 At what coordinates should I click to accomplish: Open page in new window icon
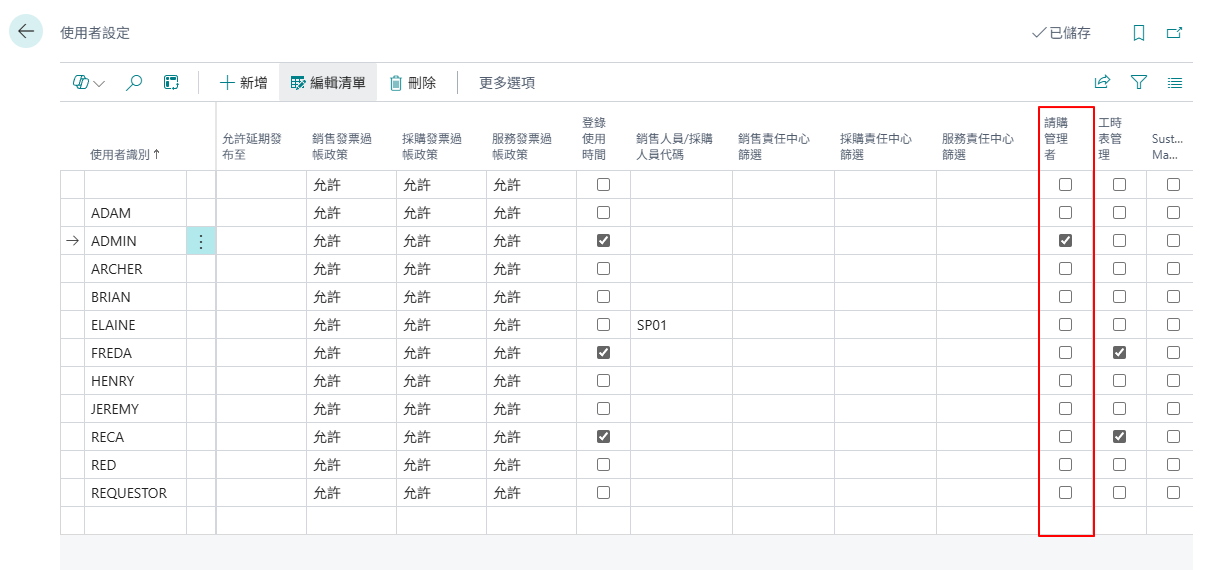(1175, 33)
